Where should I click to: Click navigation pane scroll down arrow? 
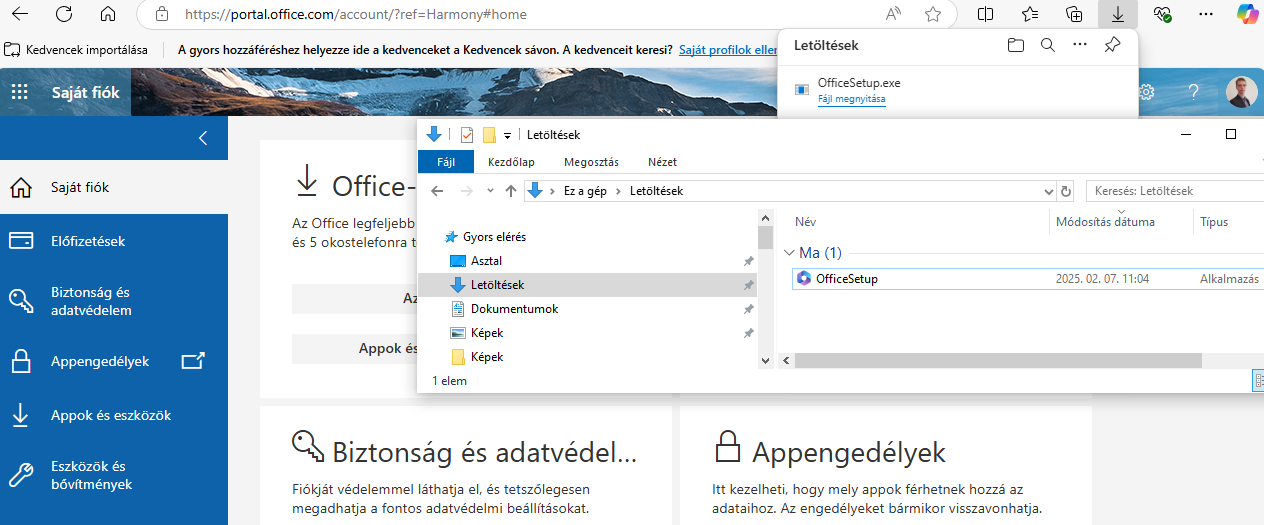(765, 361)
